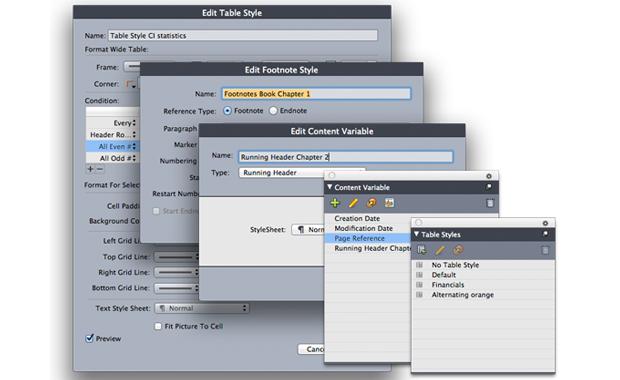Click table icon beside Alternating orange
Viewport: 620px width, 380px height.
tap(420, 295)
